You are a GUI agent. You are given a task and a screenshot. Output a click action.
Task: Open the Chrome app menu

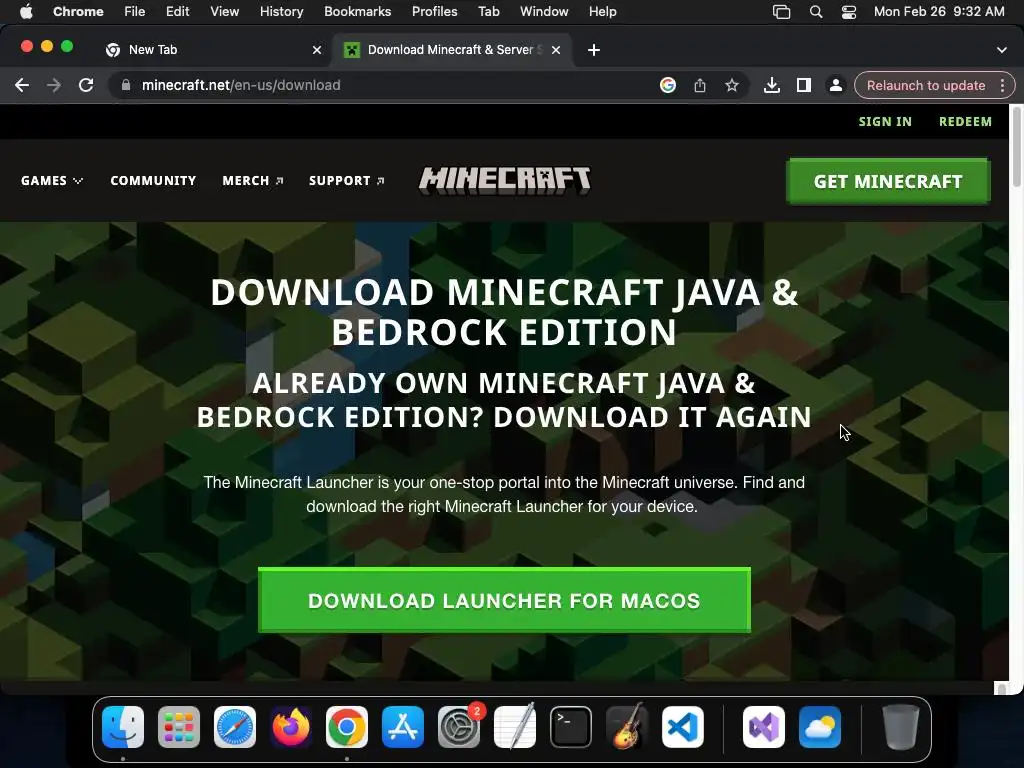[x=78, y=11]
